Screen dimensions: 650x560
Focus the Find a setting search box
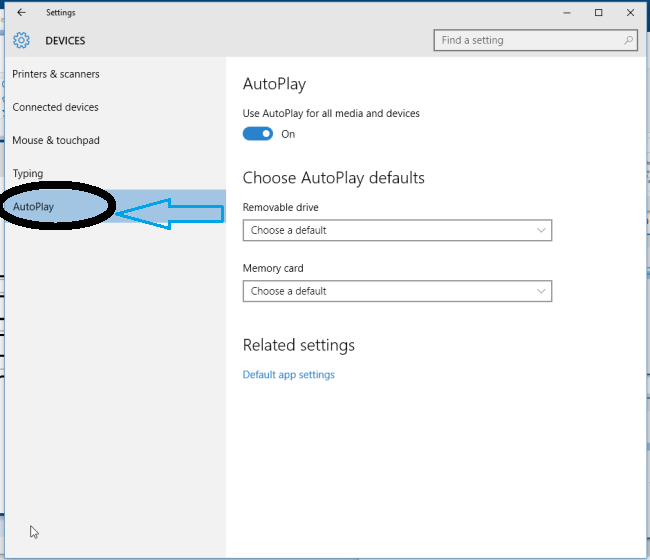coord(528,41)
